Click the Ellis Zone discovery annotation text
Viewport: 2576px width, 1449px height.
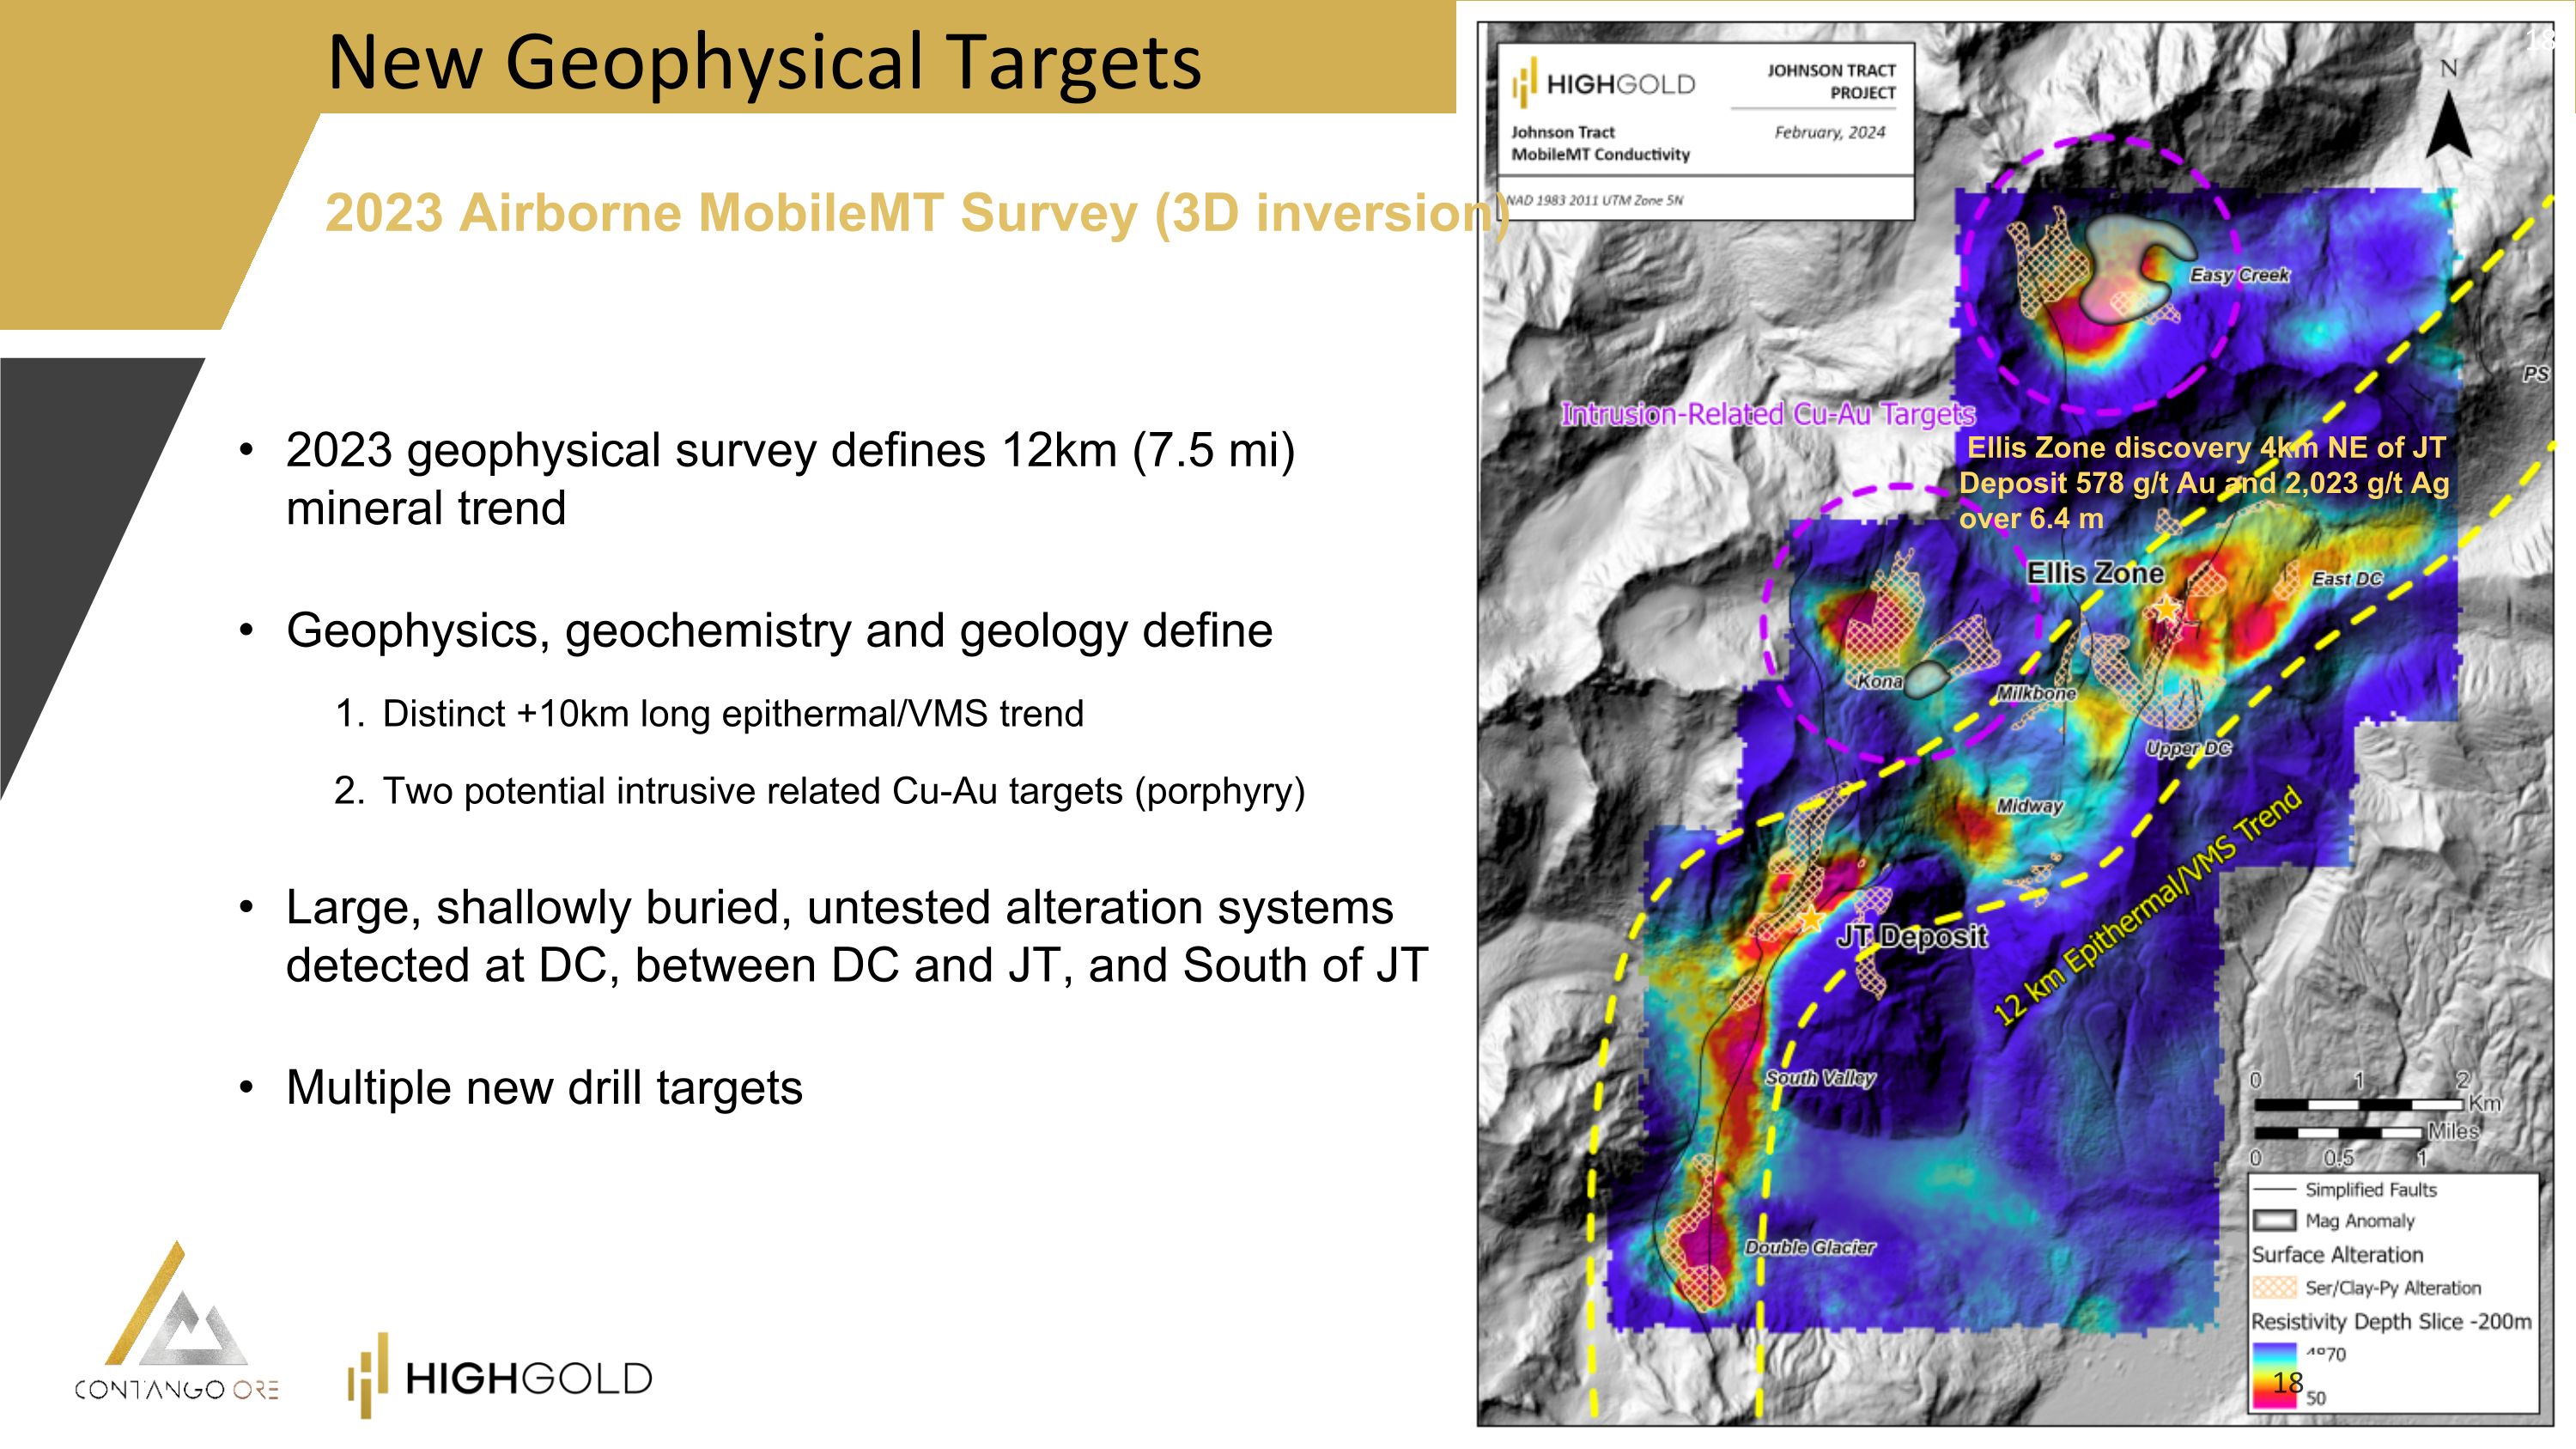(2203, 483)
